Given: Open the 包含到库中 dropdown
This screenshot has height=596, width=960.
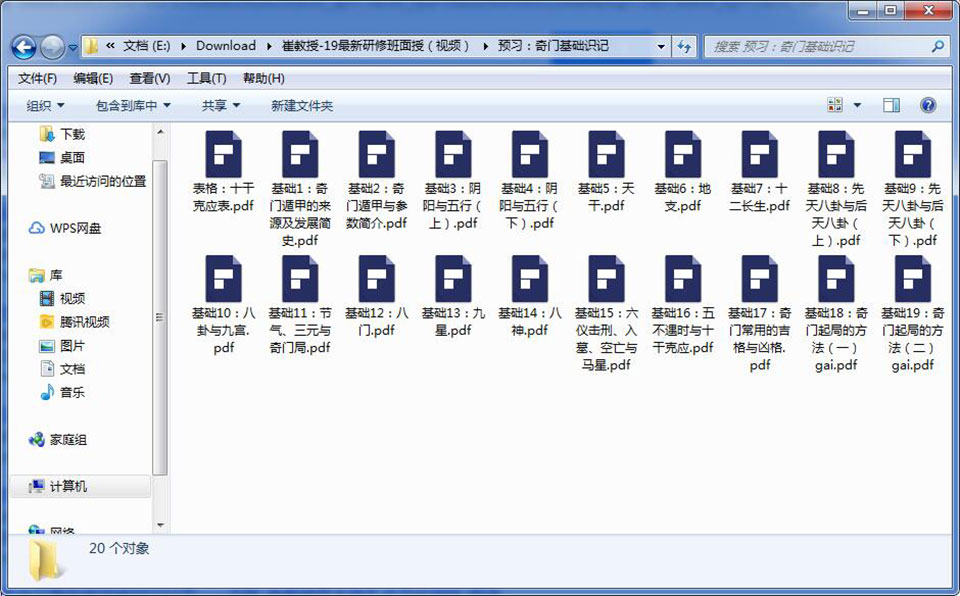Looking at the screenshot, I should [133, 105].
